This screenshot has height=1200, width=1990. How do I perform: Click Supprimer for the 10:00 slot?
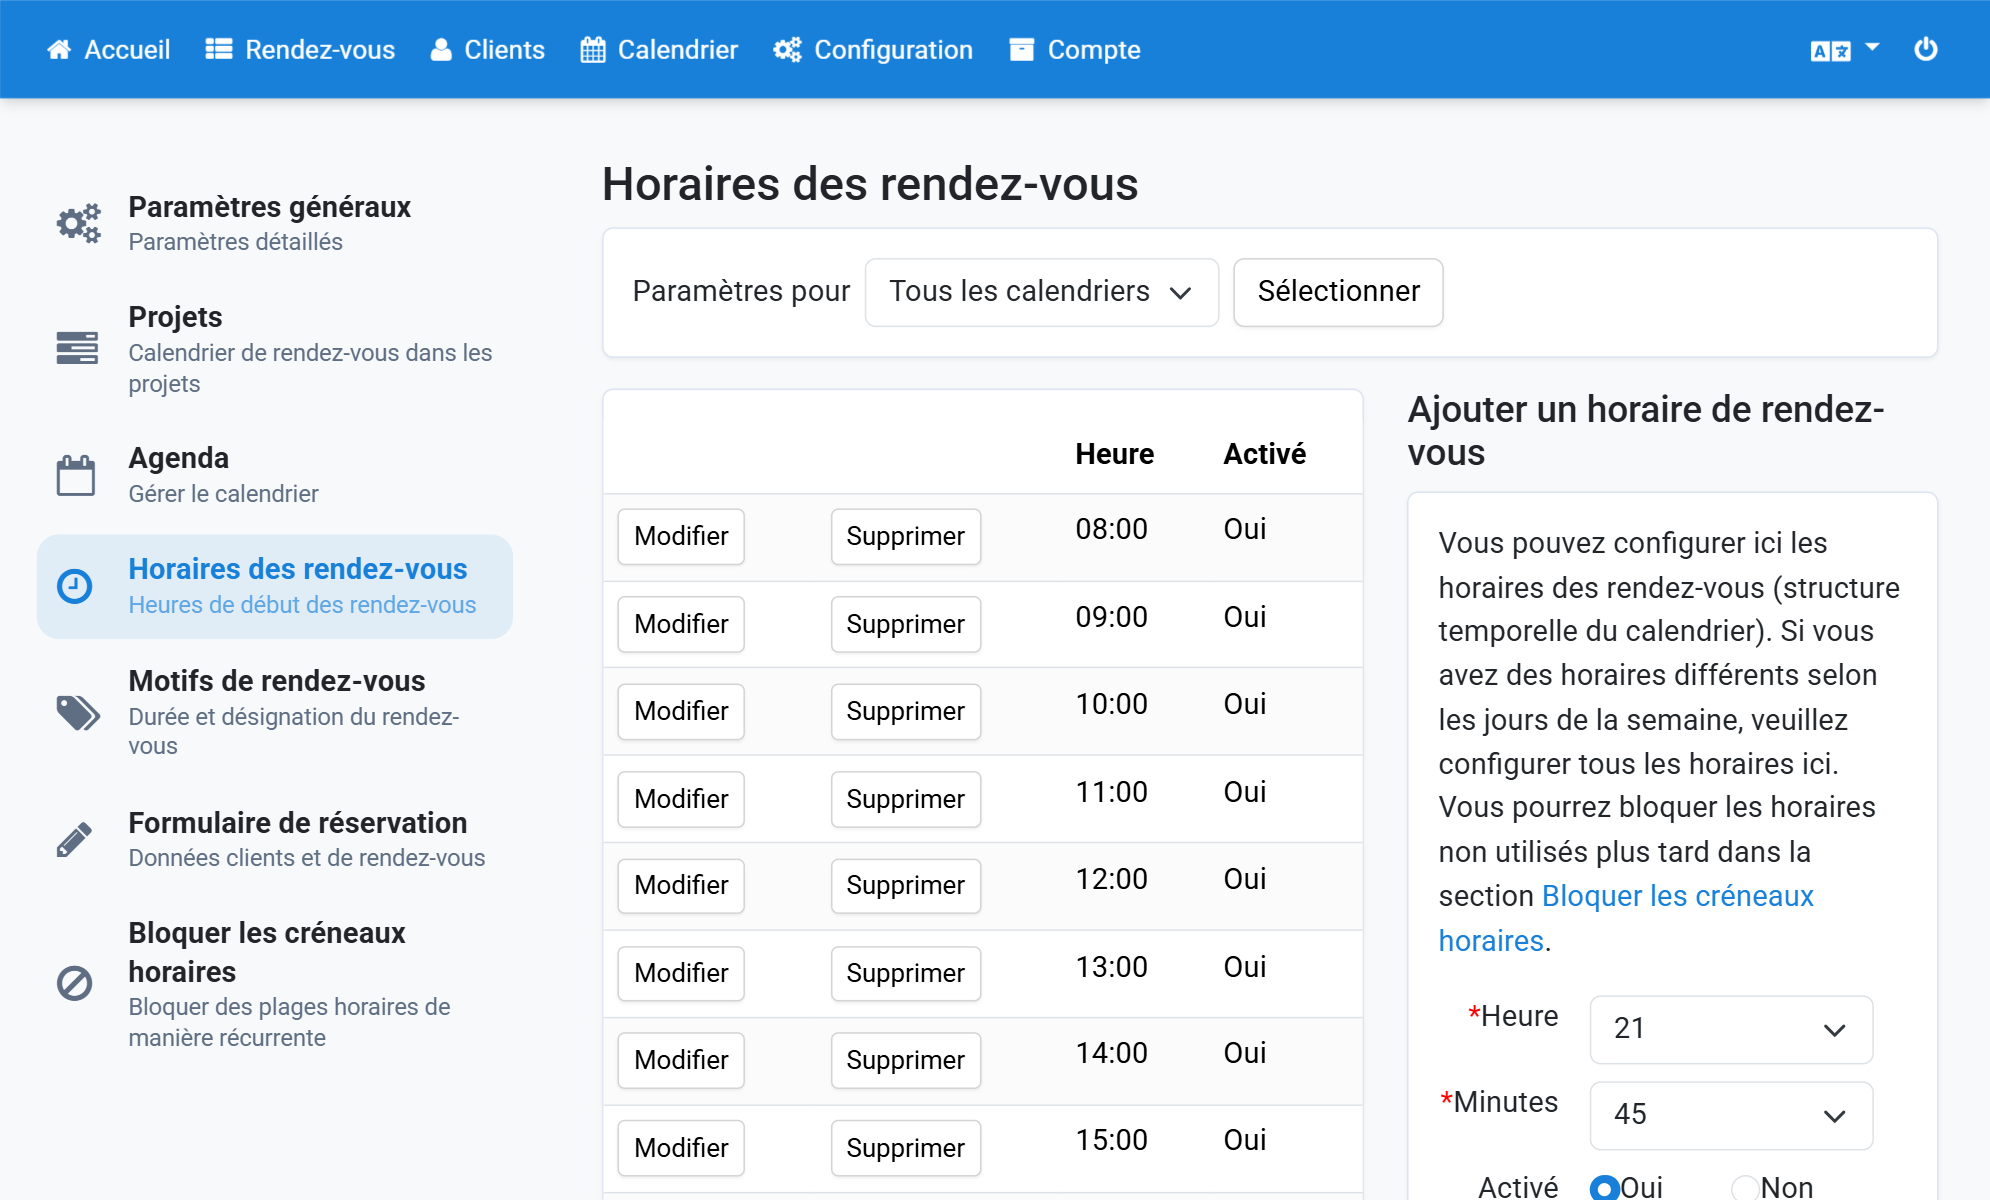pyautogui.click(x=906, y=712)
